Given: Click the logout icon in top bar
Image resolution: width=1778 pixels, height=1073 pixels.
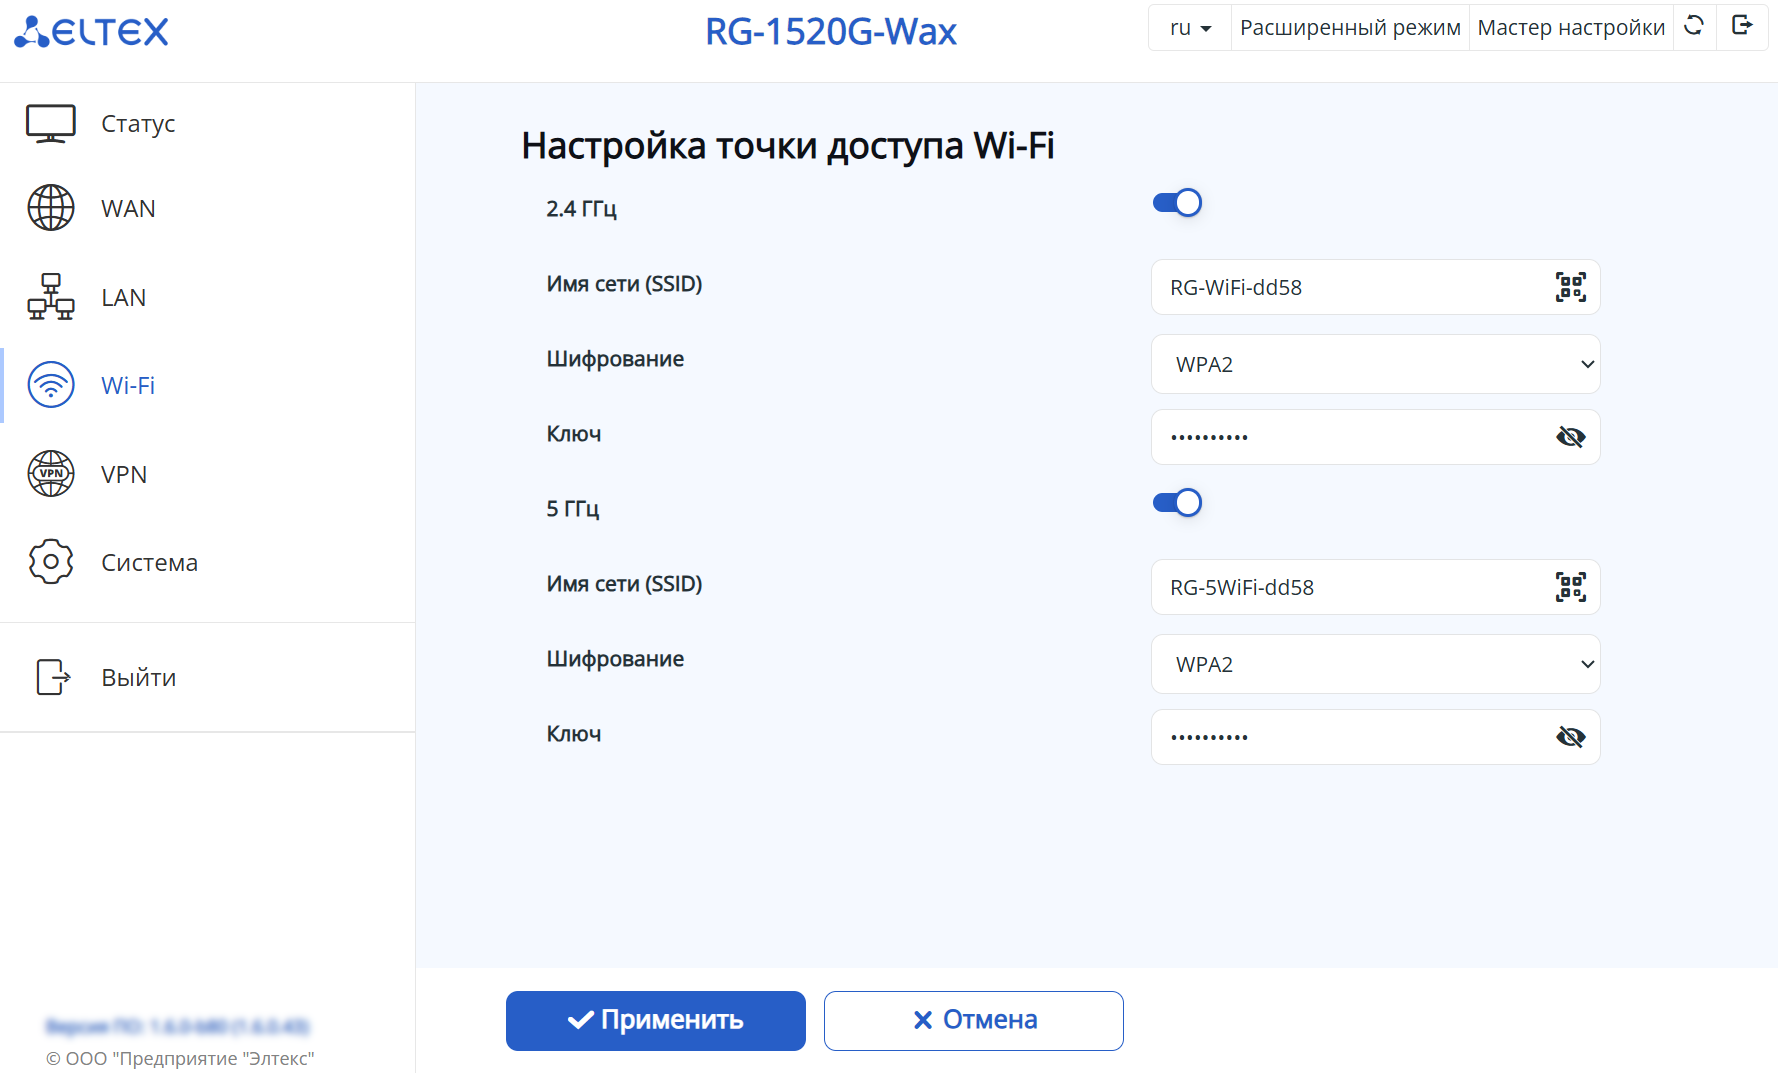Looking at the screenshot, I should [x=1742, y=26].
